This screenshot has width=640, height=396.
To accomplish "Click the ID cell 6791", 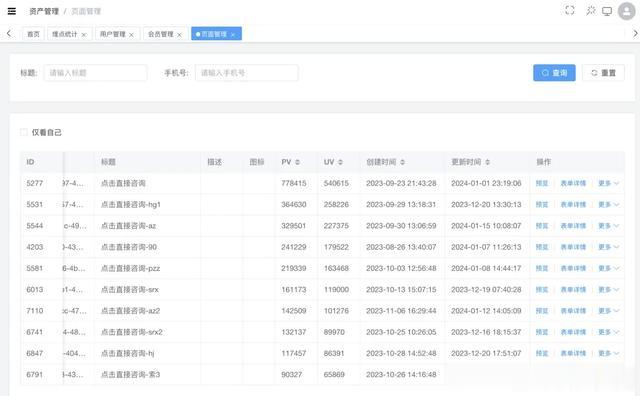I will coord(34,374).
